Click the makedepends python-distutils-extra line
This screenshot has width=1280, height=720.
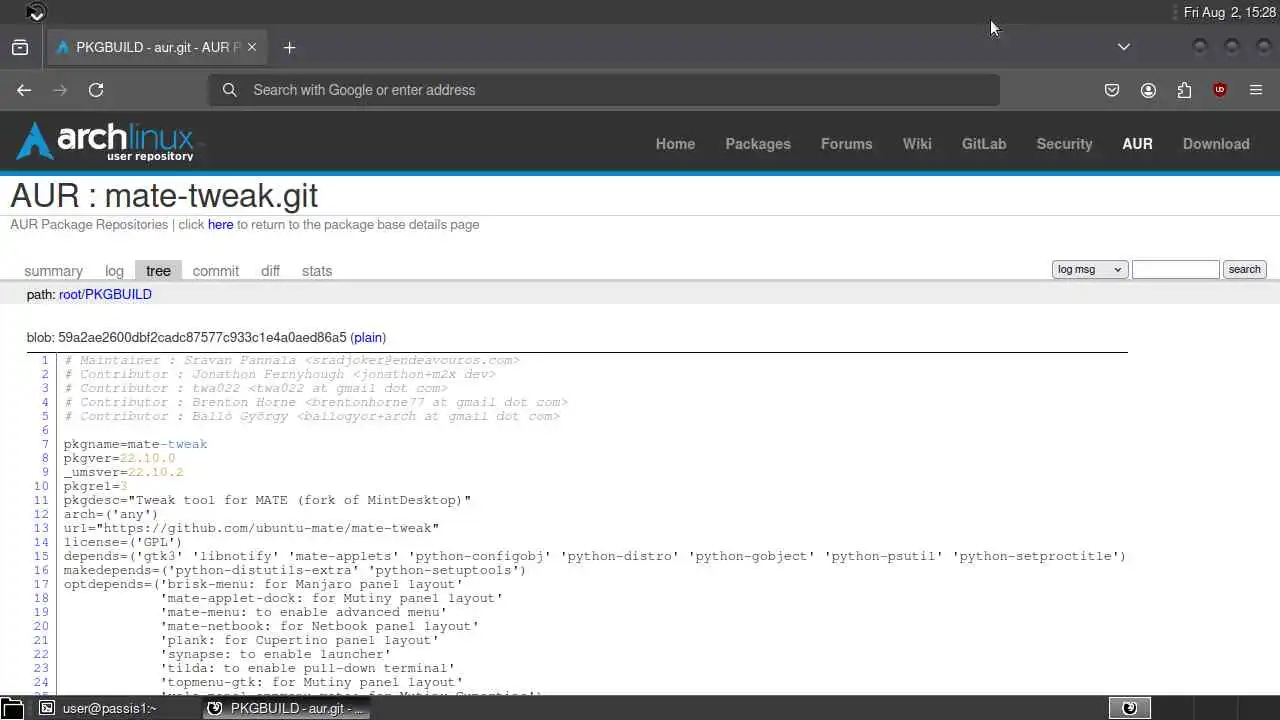[295, 570]
